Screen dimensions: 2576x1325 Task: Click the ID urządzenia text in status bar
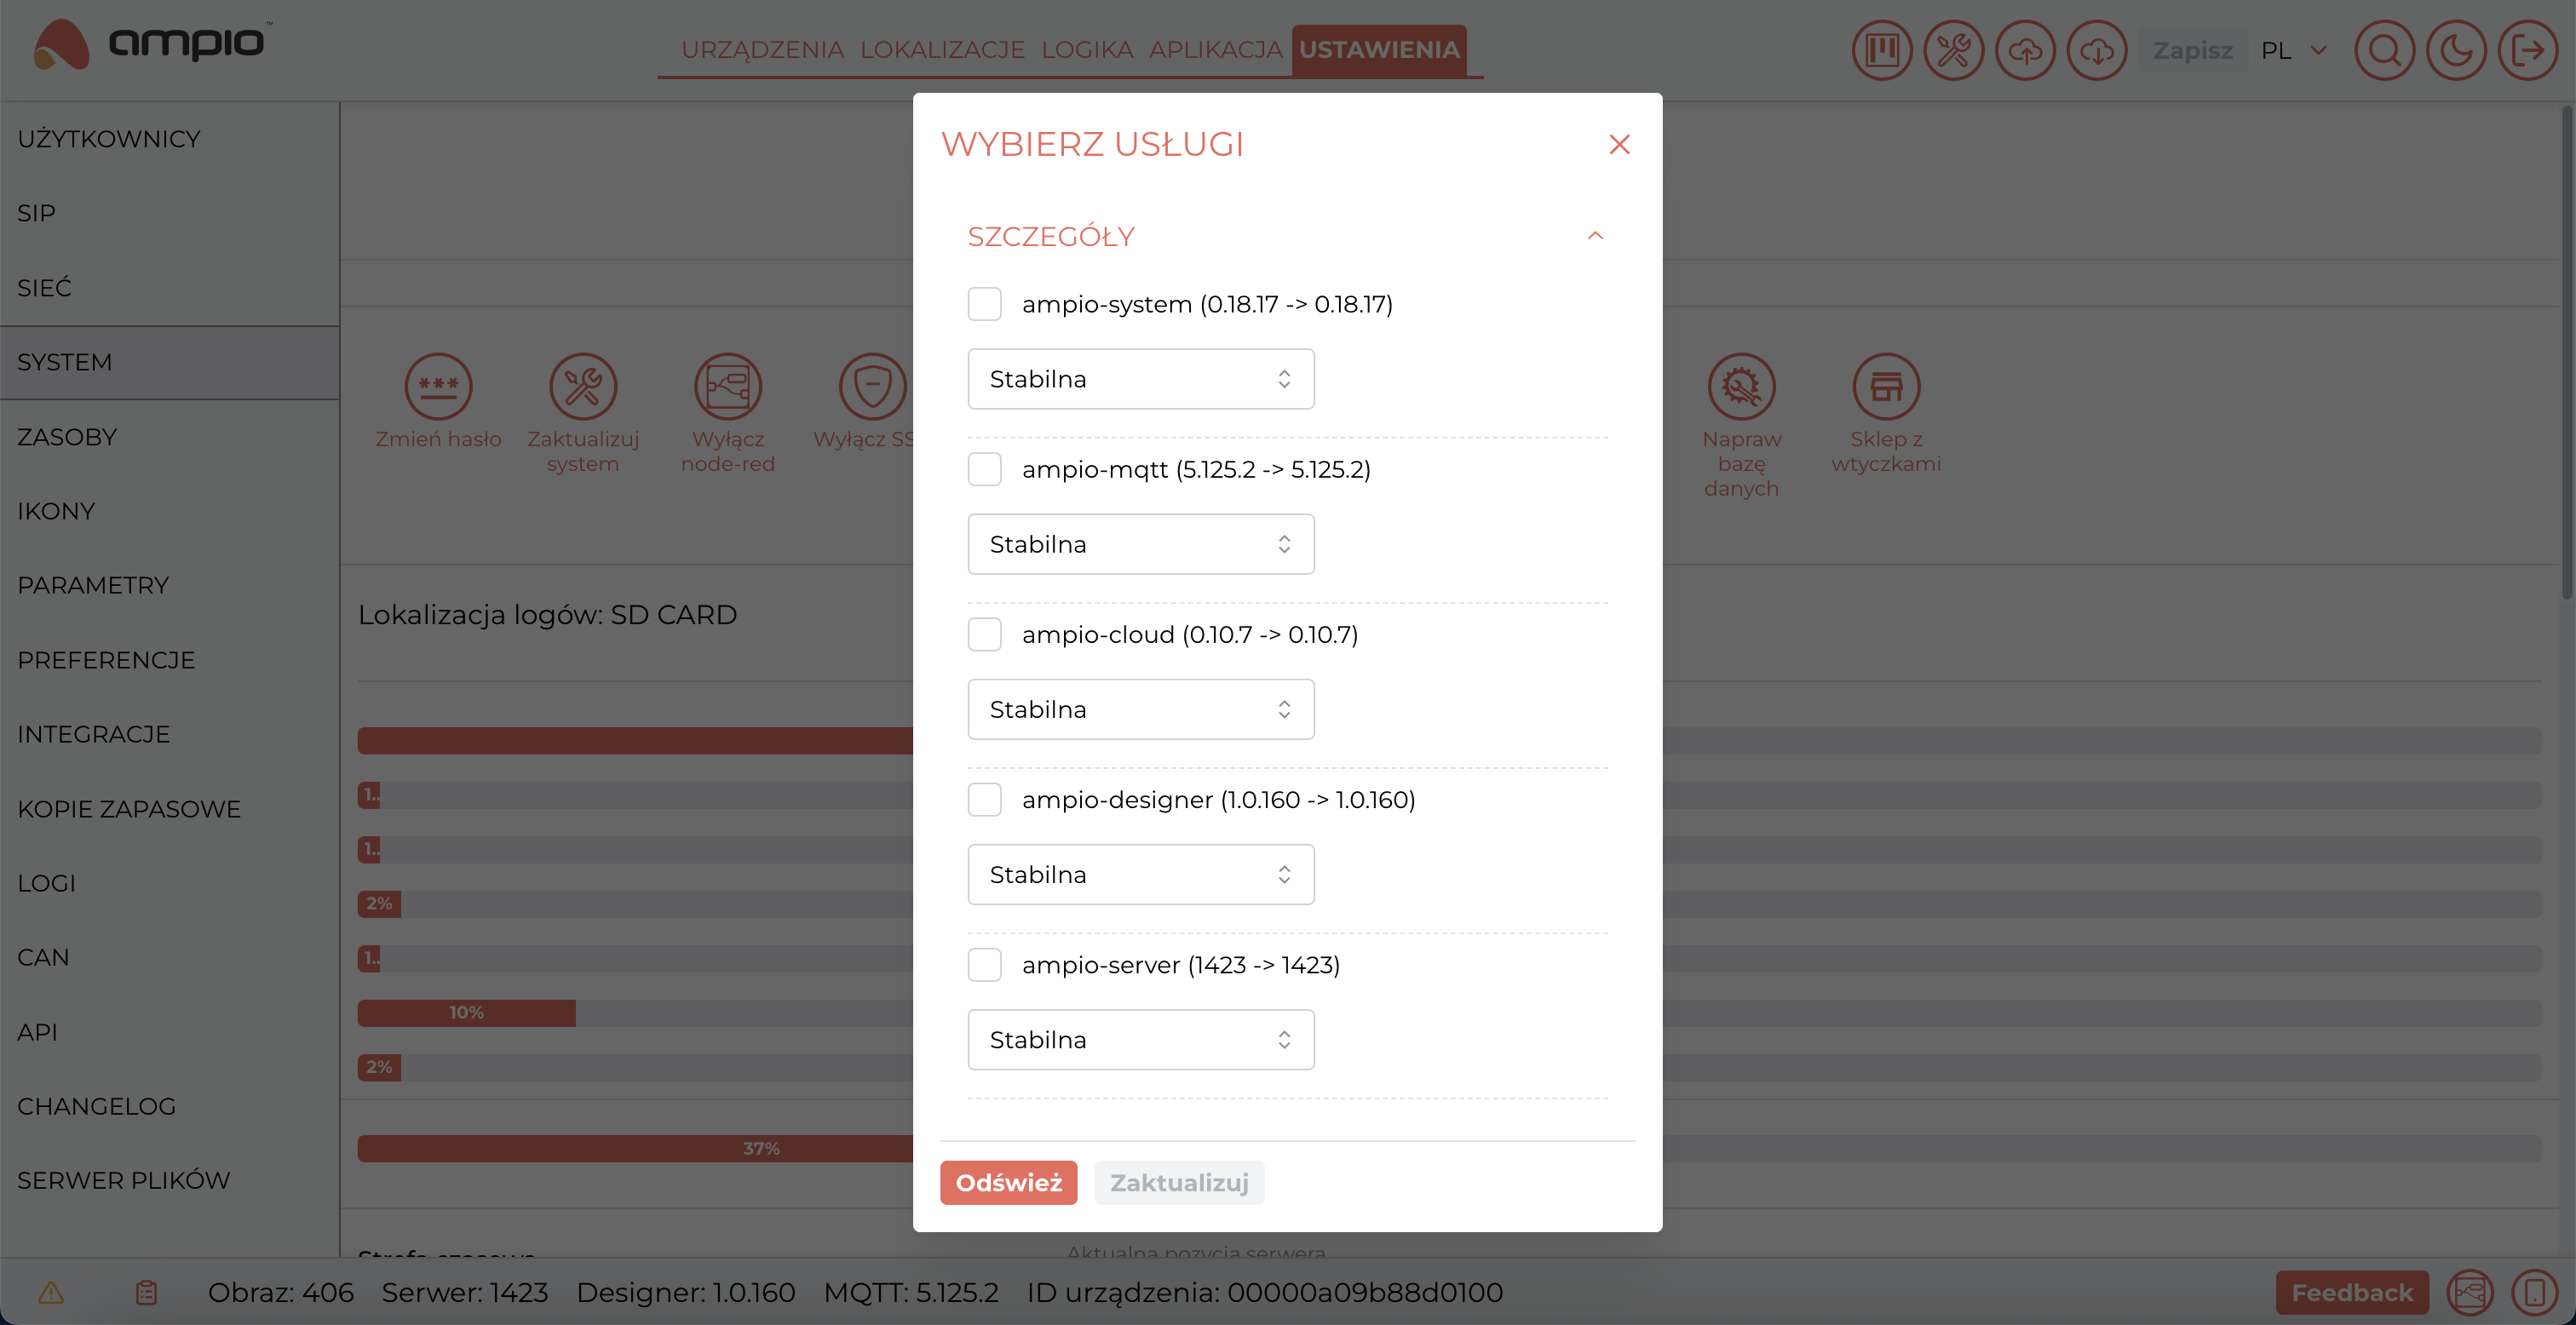click(1265, 1292)
